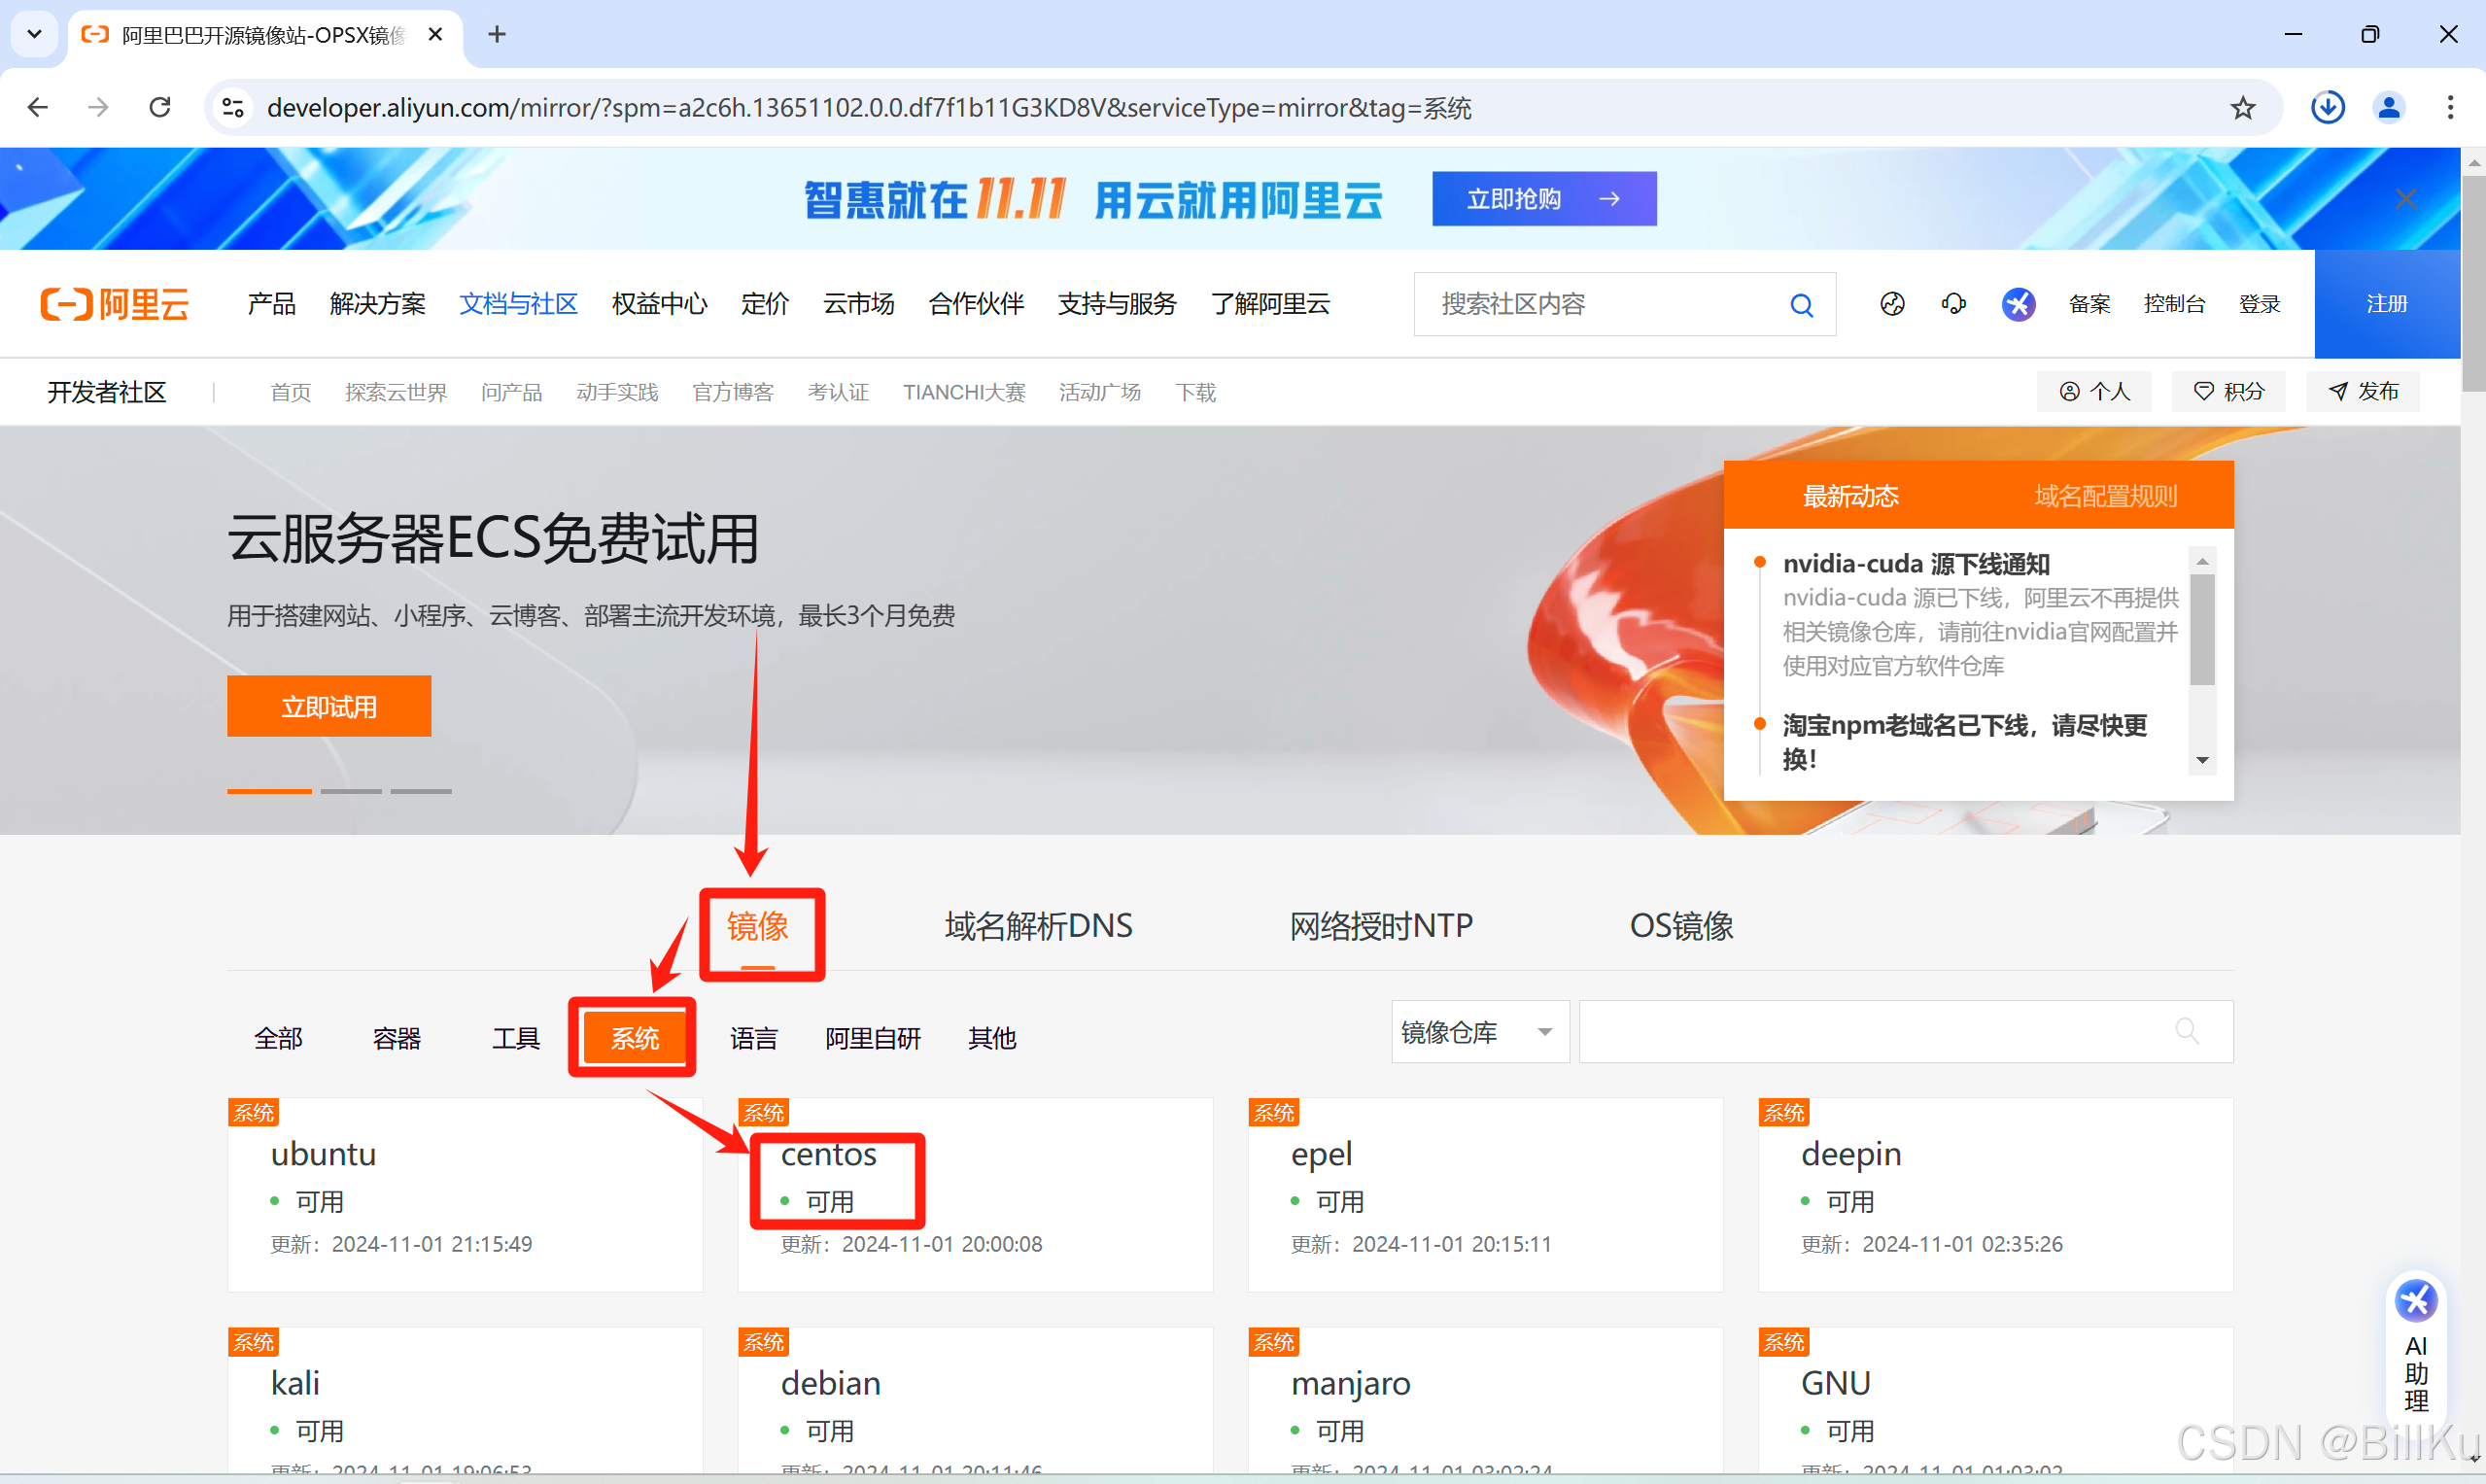
Task: Open new browser tab with plus
Action: [497, 34]
